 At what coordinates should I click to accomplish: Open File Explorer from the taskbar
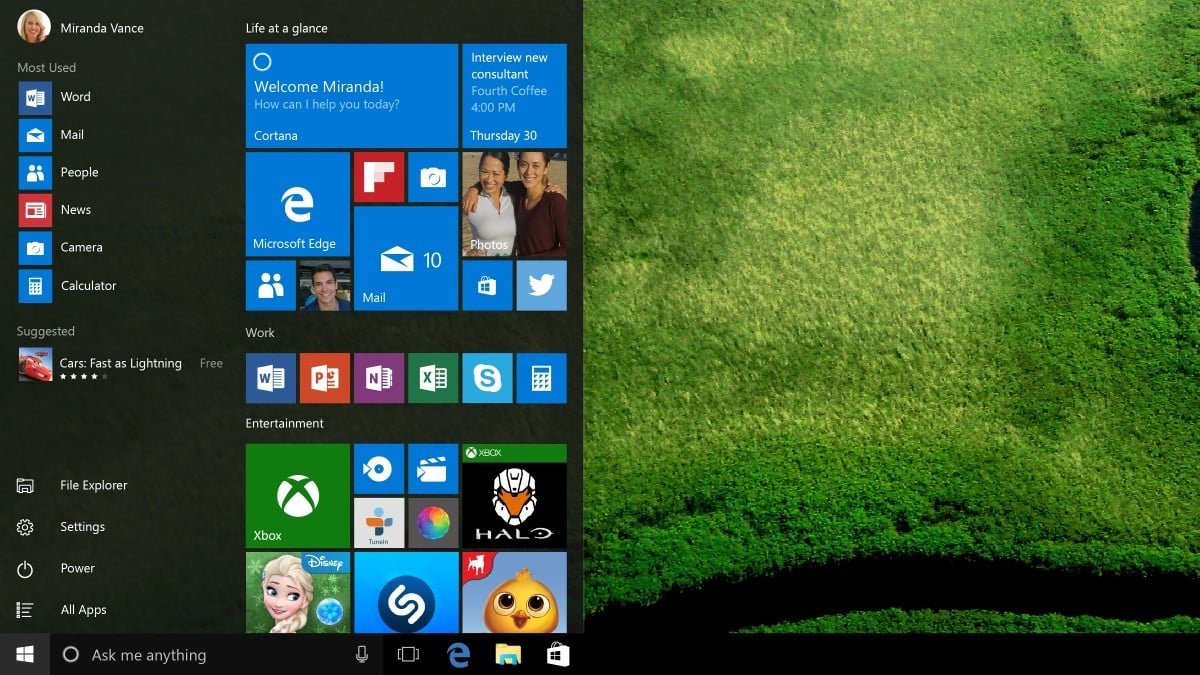pyautogui.click(x=509, y=654)
